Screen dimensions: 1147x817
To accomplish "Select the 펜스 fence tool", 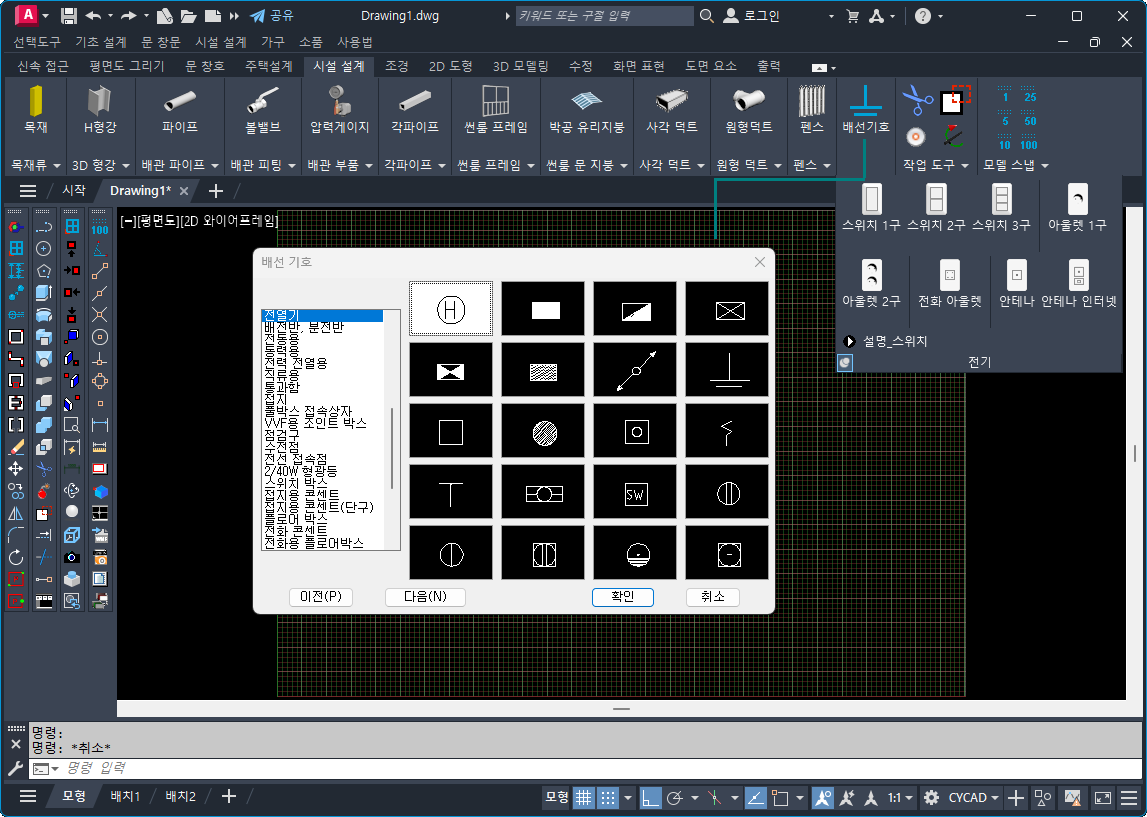I will (811, 104).
